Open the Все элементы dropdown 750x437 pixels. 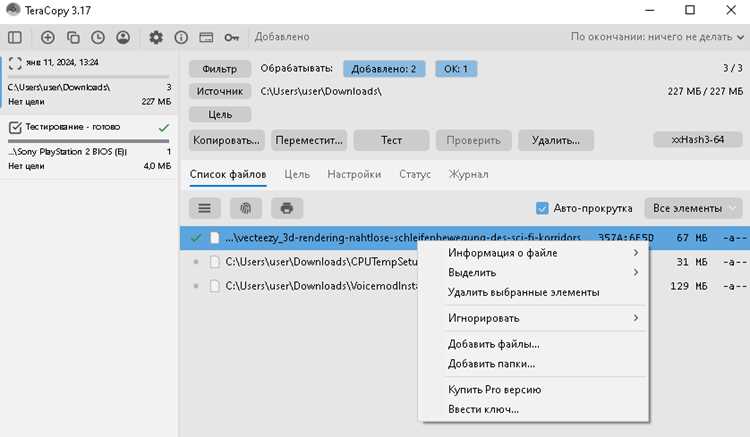(x=693, y=208)
